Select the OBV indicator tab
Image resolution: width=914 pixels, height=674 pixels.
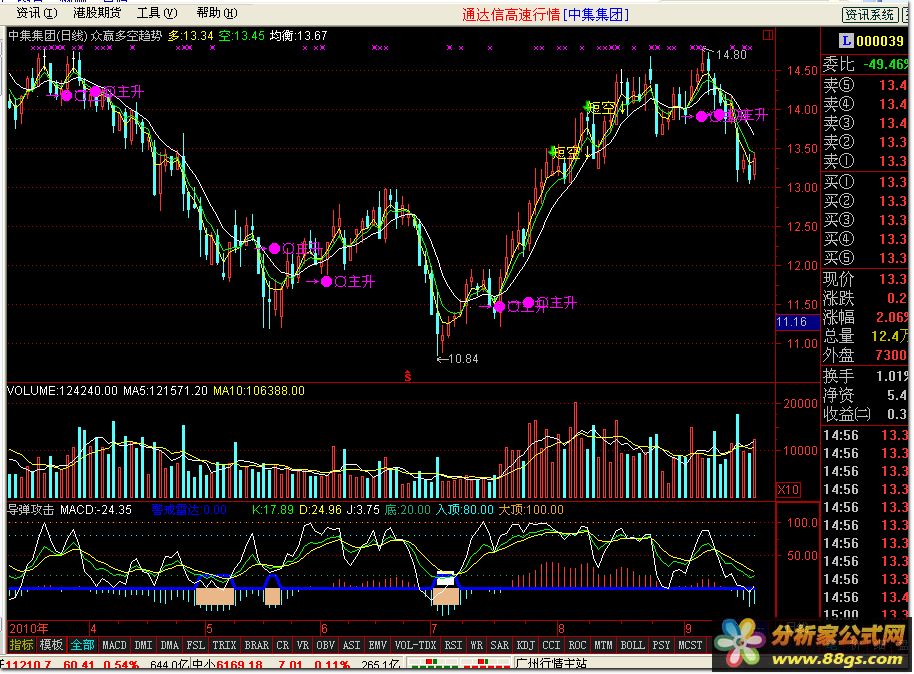tap(326, 645)
